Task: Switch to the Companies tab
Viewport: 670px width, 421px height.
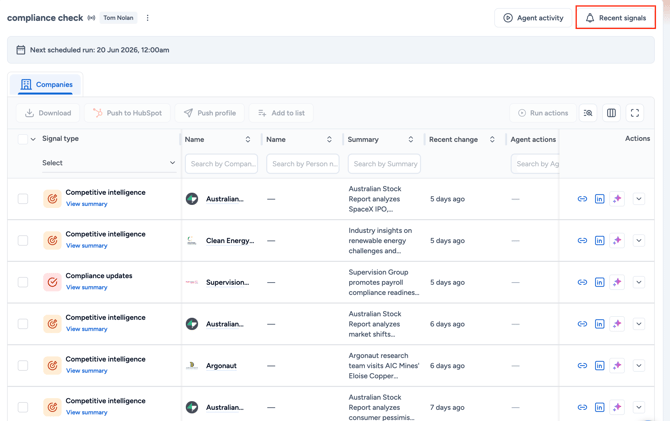Action: pos(46,84)
